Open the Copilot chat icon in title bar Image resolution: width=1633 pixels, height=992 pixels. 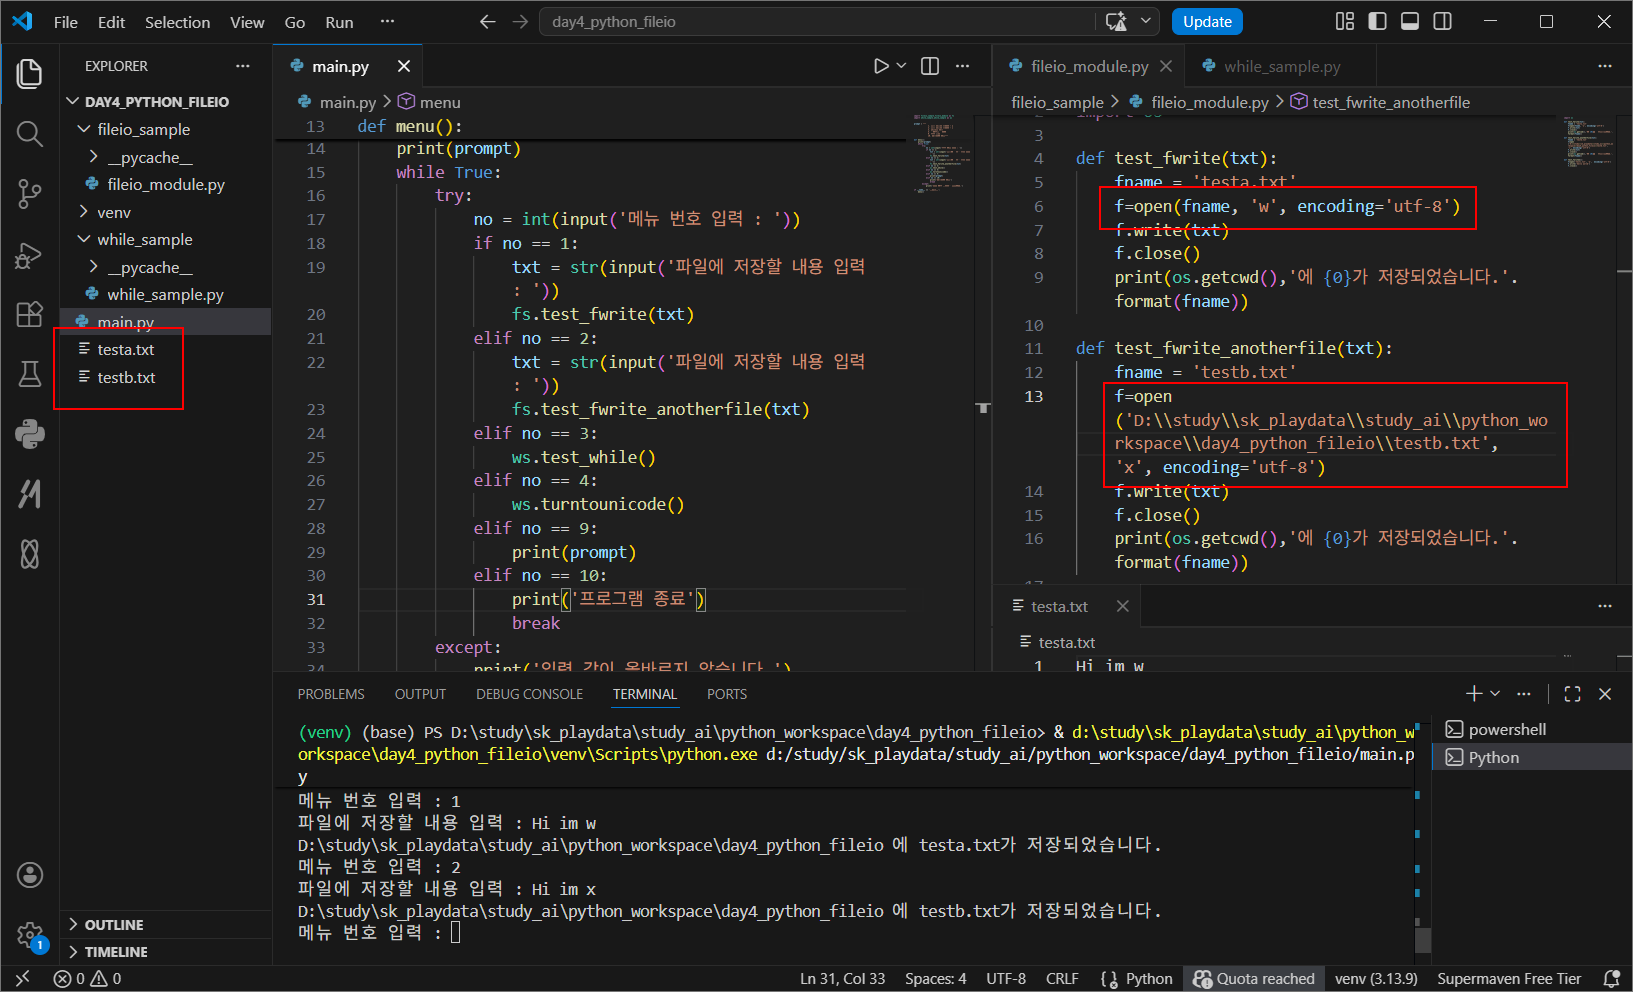(1116, 22)
